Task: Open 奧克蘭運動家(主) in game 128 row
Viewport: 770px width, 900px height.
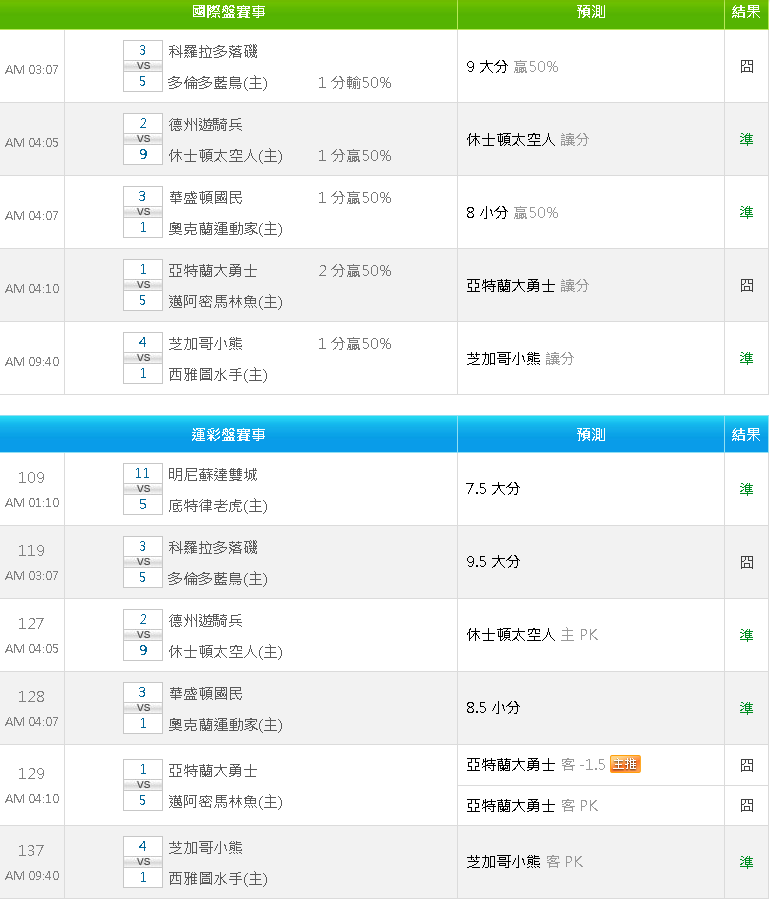Action: 225,724
